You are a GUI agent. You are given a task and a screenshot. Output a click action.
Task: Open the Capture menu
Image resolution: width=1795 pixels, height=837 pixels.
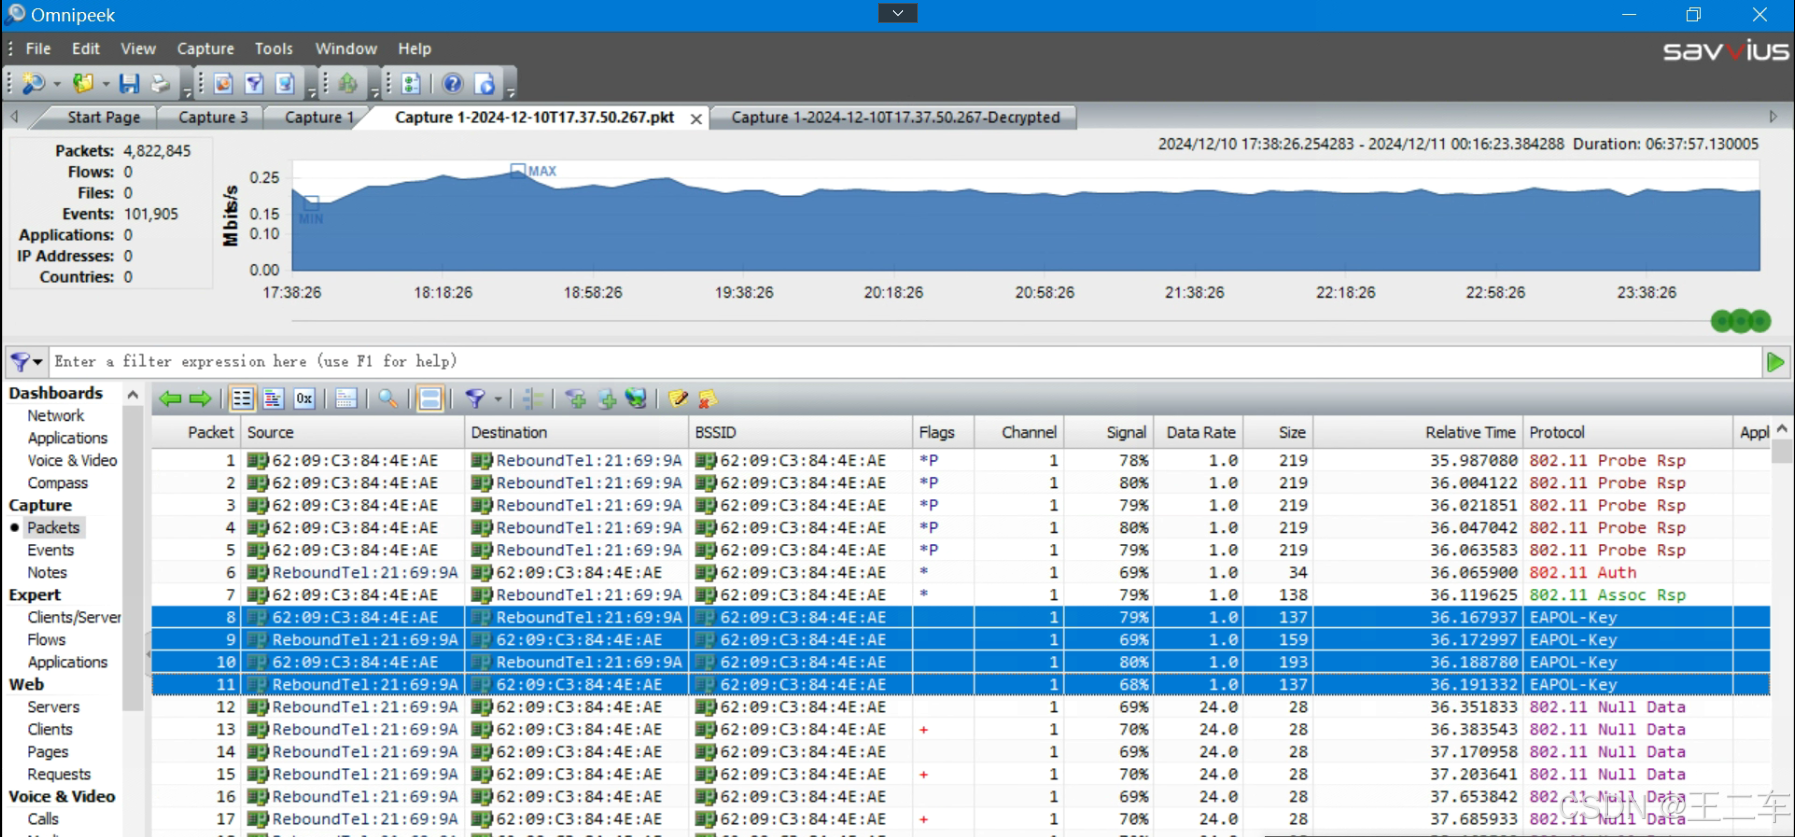205,48
